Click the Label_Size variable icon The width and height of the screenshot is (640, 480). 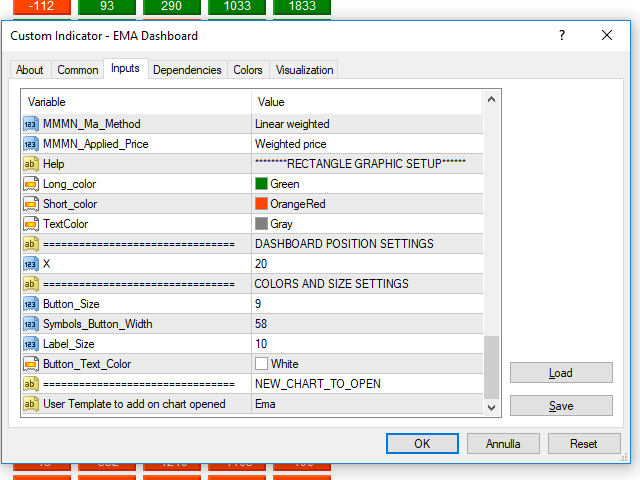point(31,344)
